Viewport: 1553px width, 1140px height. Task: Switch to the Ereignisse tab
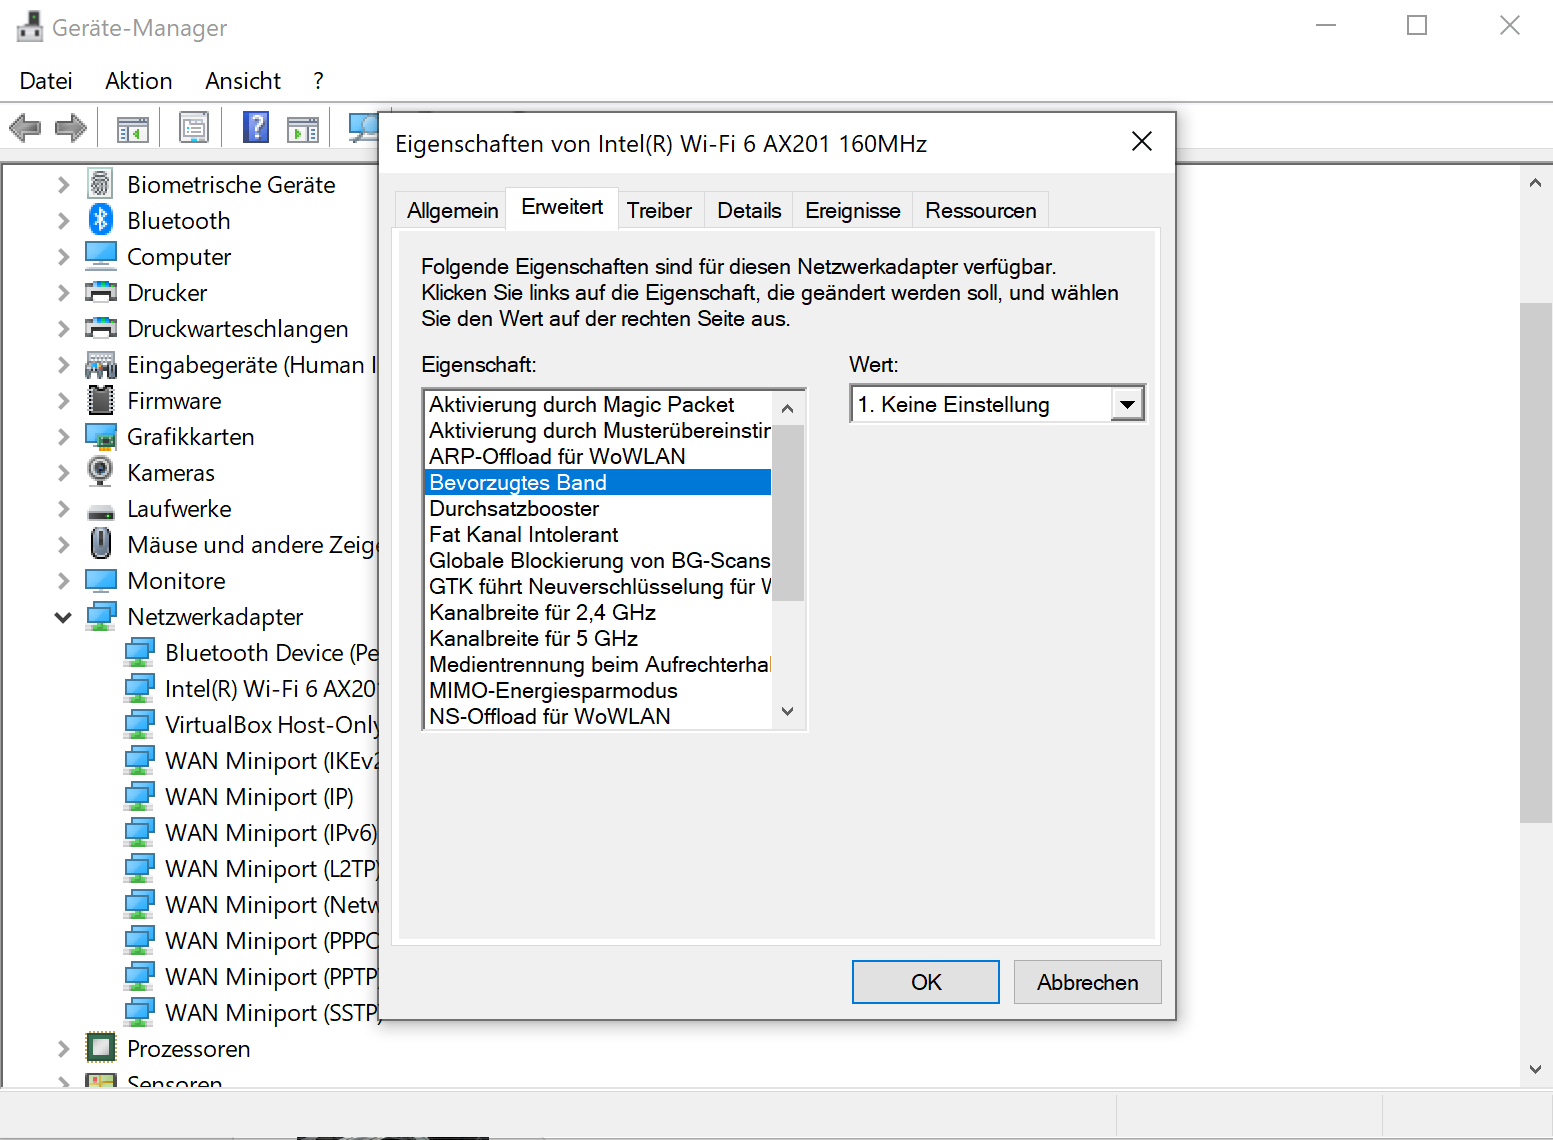[852, 210]
